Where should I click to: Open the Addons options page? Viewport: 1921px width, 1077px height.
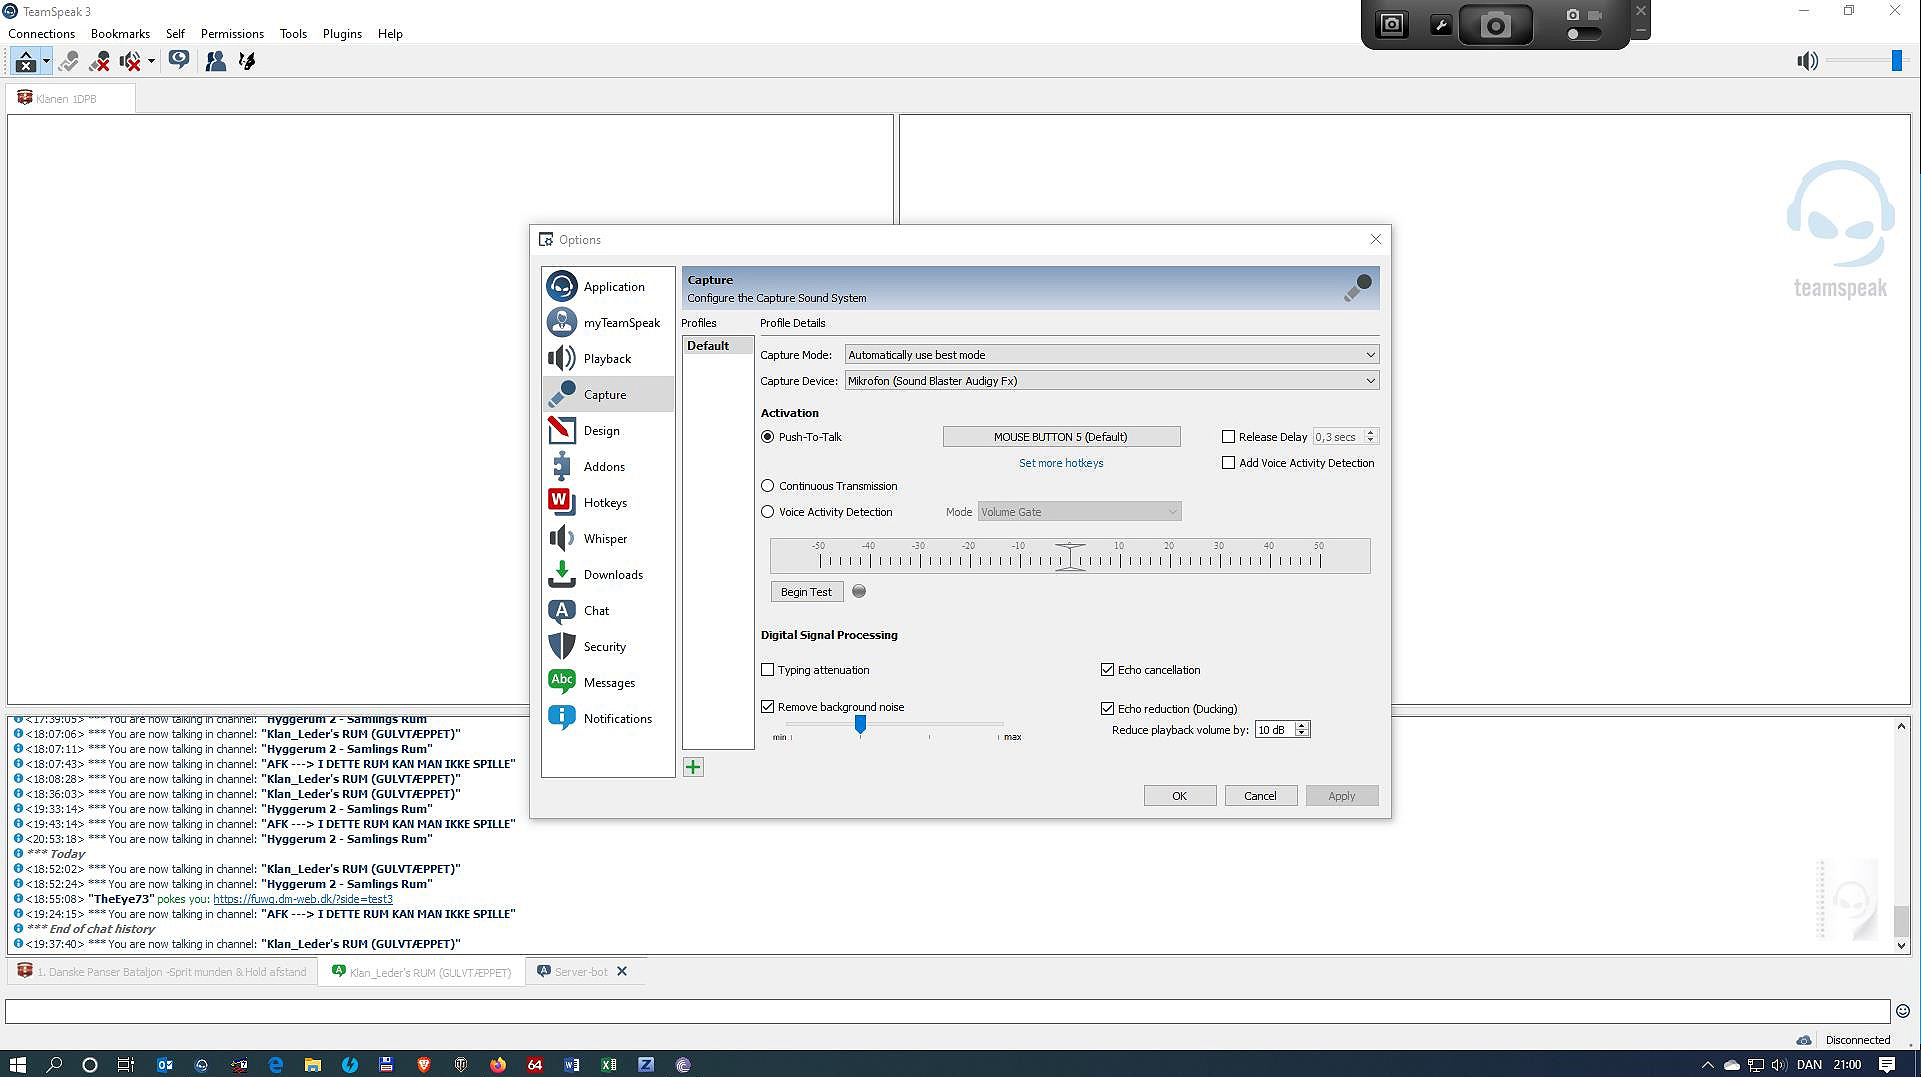coord(603,467)
